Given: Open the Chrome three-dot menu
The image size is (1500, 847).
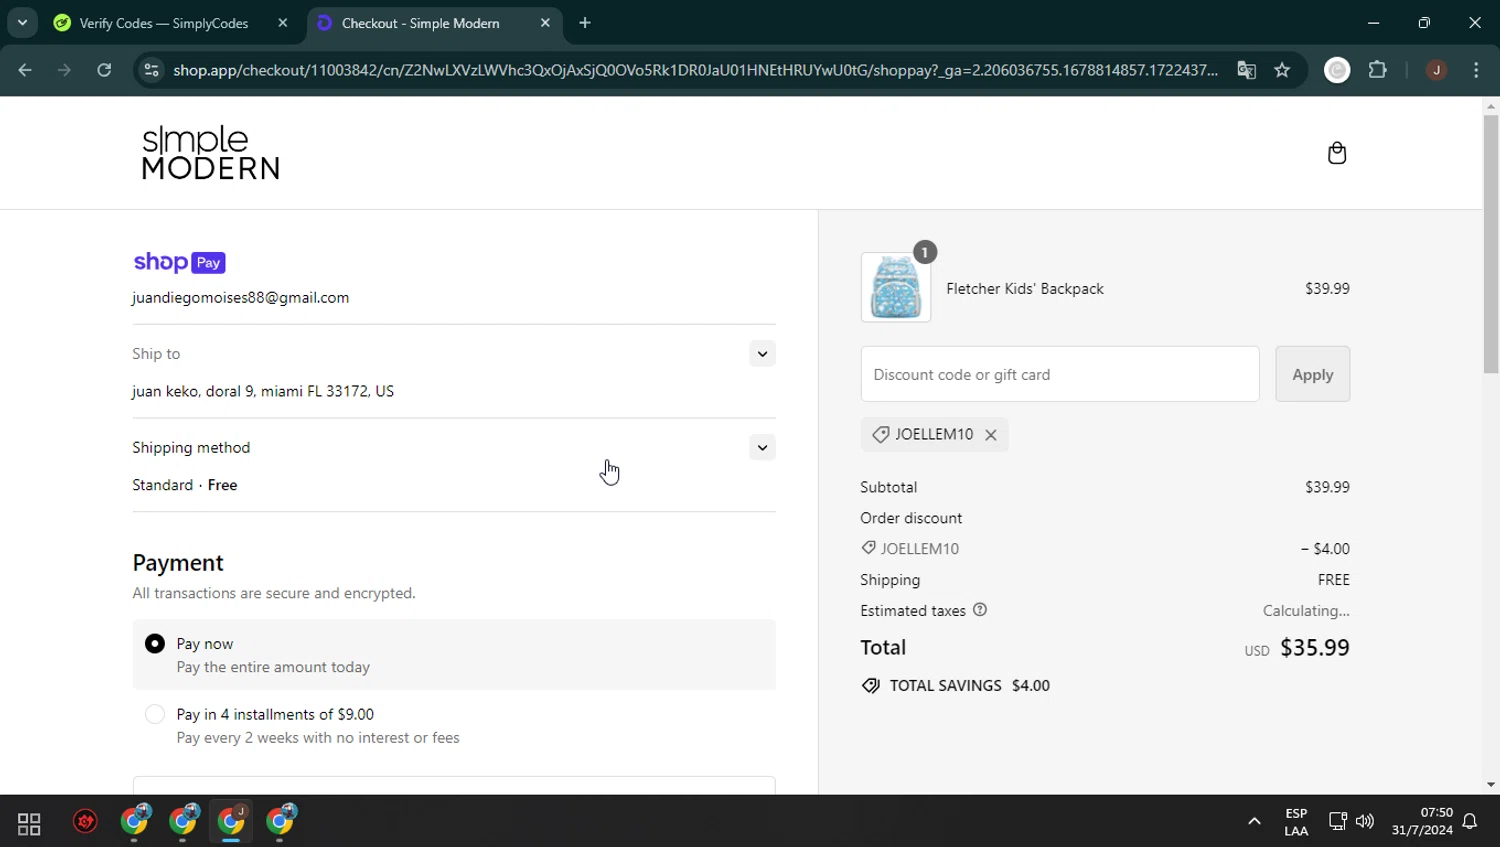Looking at the screenshot, I should coord(1476,70).
